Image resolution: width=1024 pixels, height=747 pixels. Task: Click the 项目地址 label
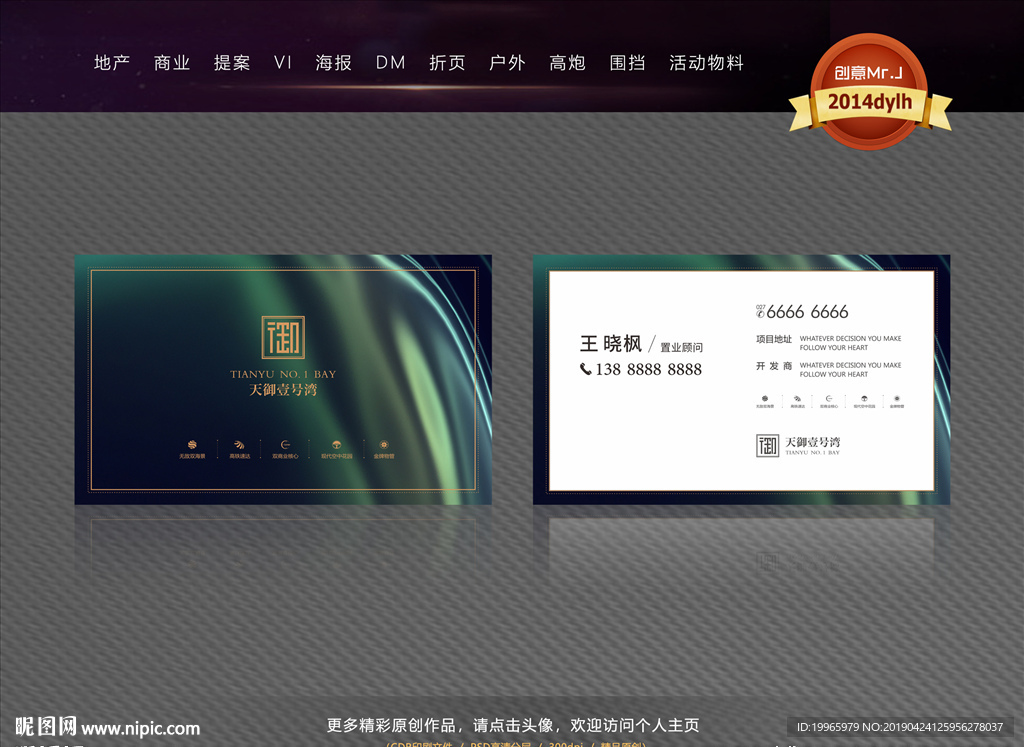pos(774,339)
